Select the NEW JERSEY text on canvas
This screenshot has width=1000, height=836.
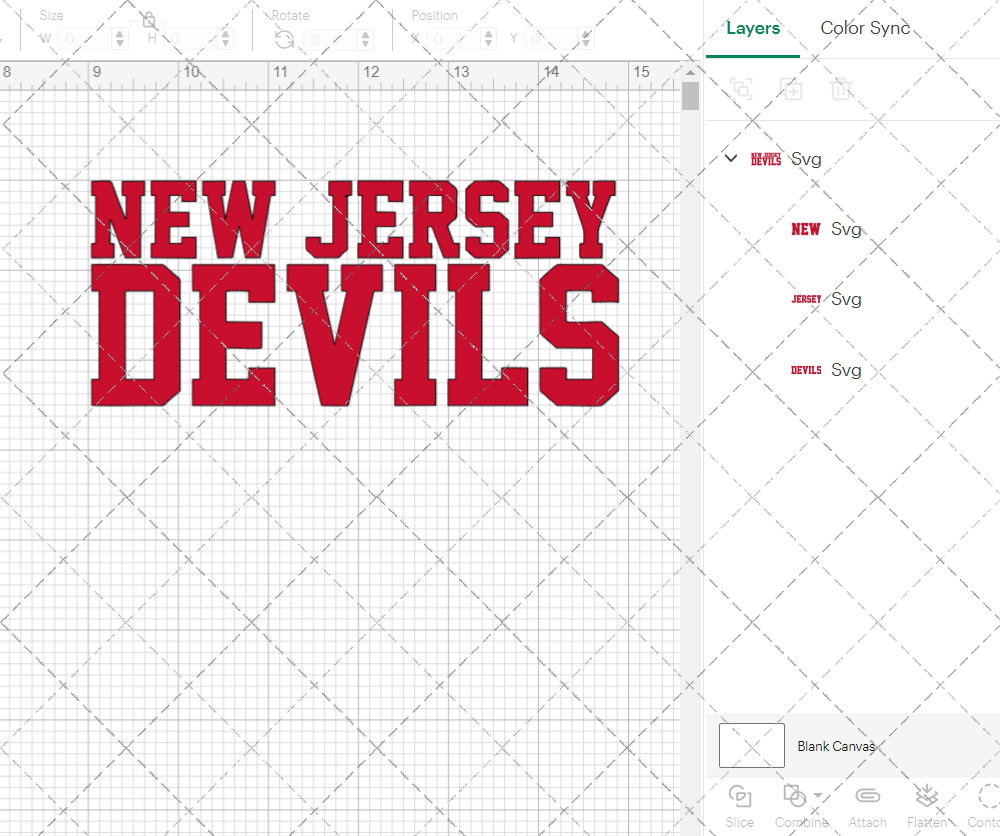[x=353, y=219]
